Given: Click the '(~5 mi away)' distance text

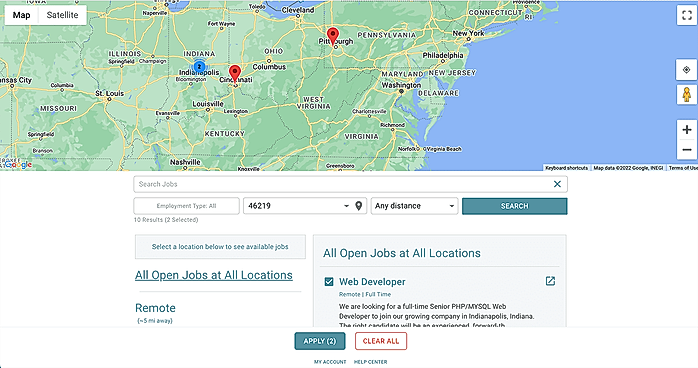Looking at the screenshot, I should tap(155, 320).
